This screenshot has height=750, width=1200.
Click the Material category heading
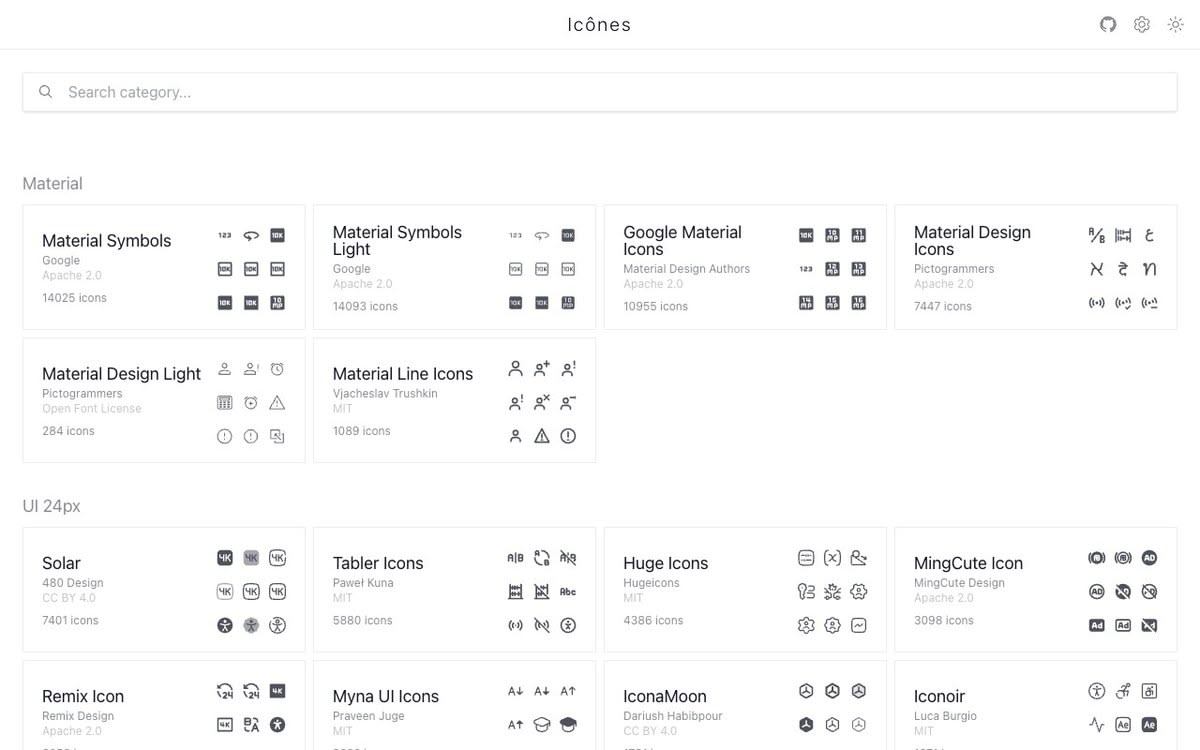[52, 184]
